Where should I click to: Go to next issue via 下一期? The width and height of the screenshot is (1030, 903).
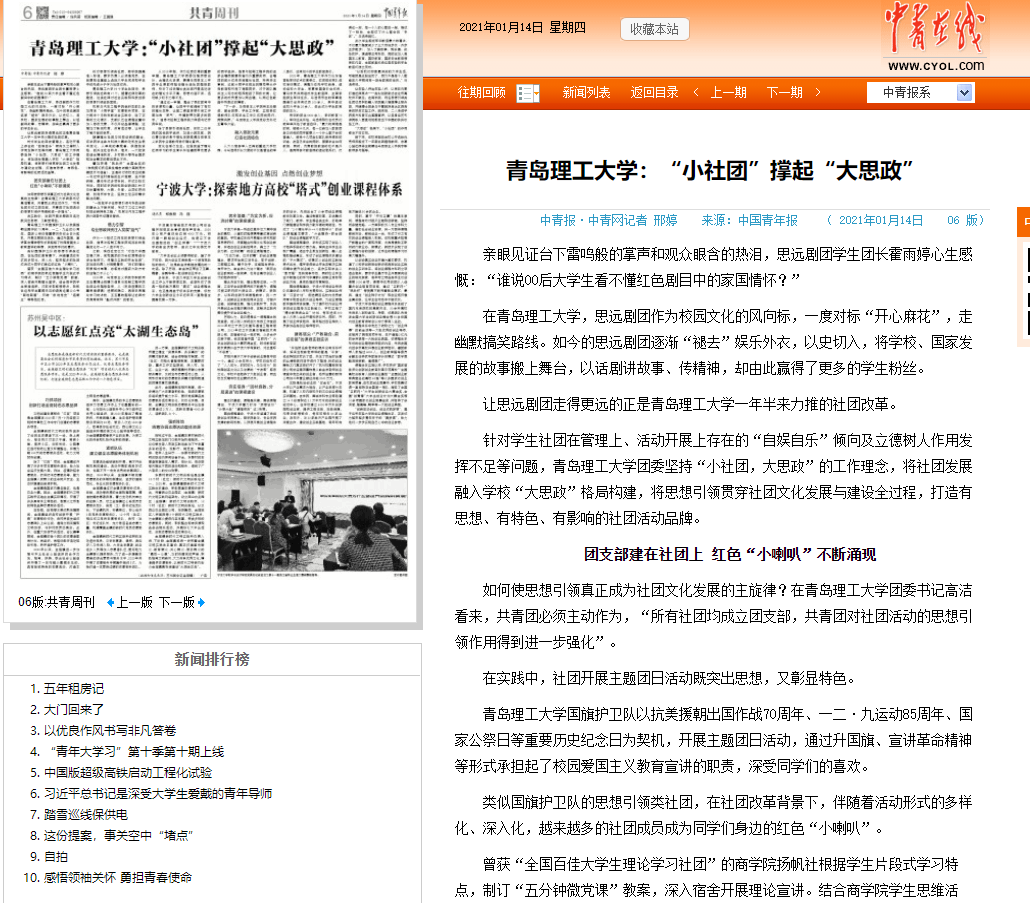(784, 92)
